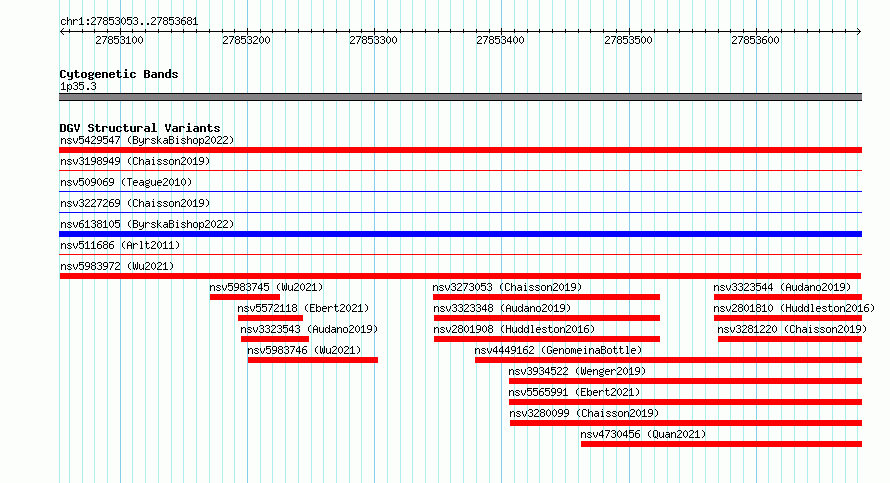The image size is (890, 483).
Task: Click the red bar under nsv5983972
Action: [x=460, y=276]
